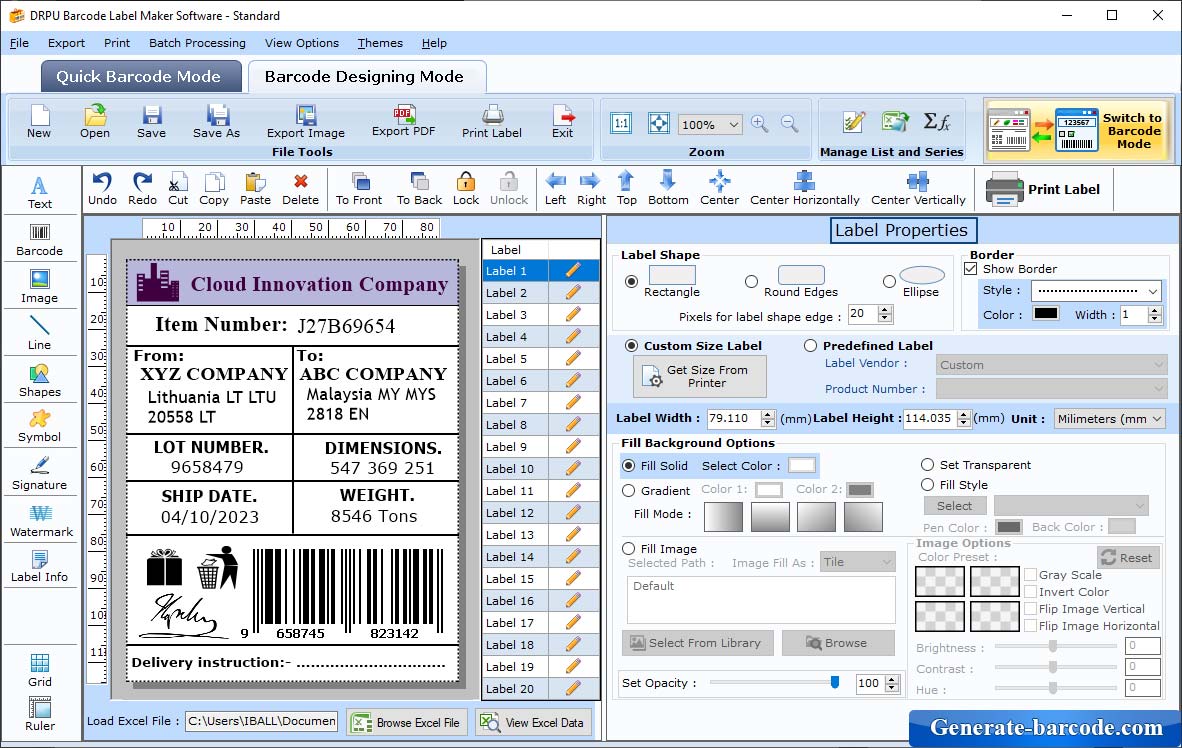Click the Export Image tool

click(305, 121)
